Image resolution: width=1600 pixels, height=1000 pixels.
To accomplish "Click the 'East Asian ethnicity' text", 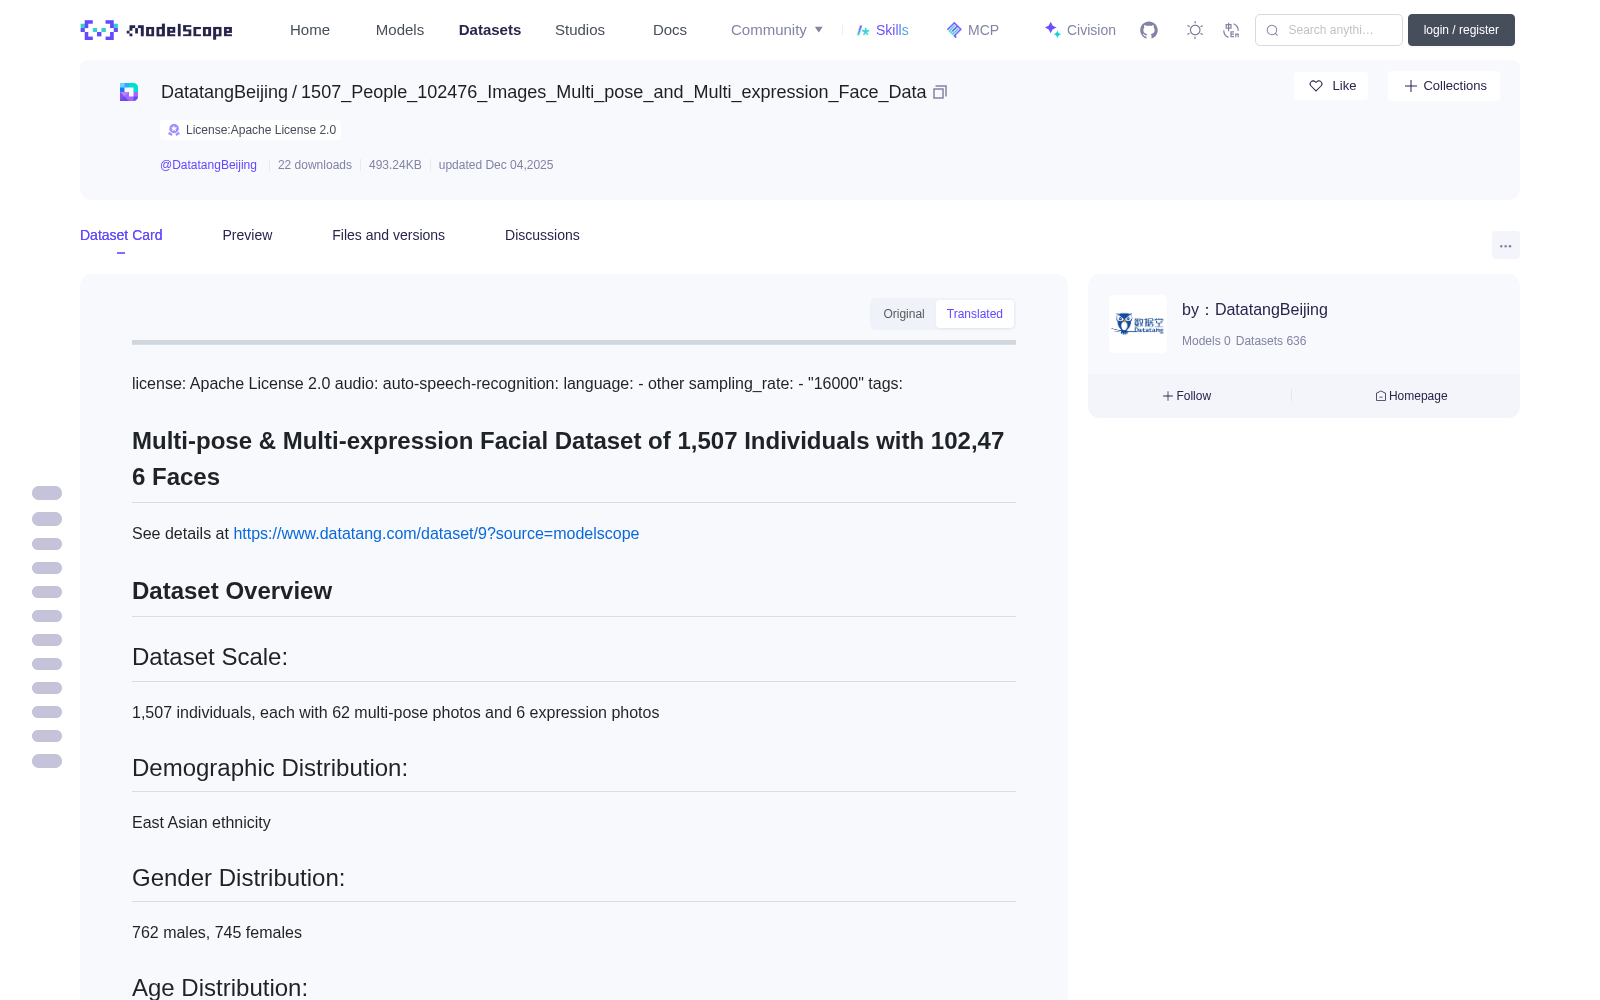I will pos(201,823).
